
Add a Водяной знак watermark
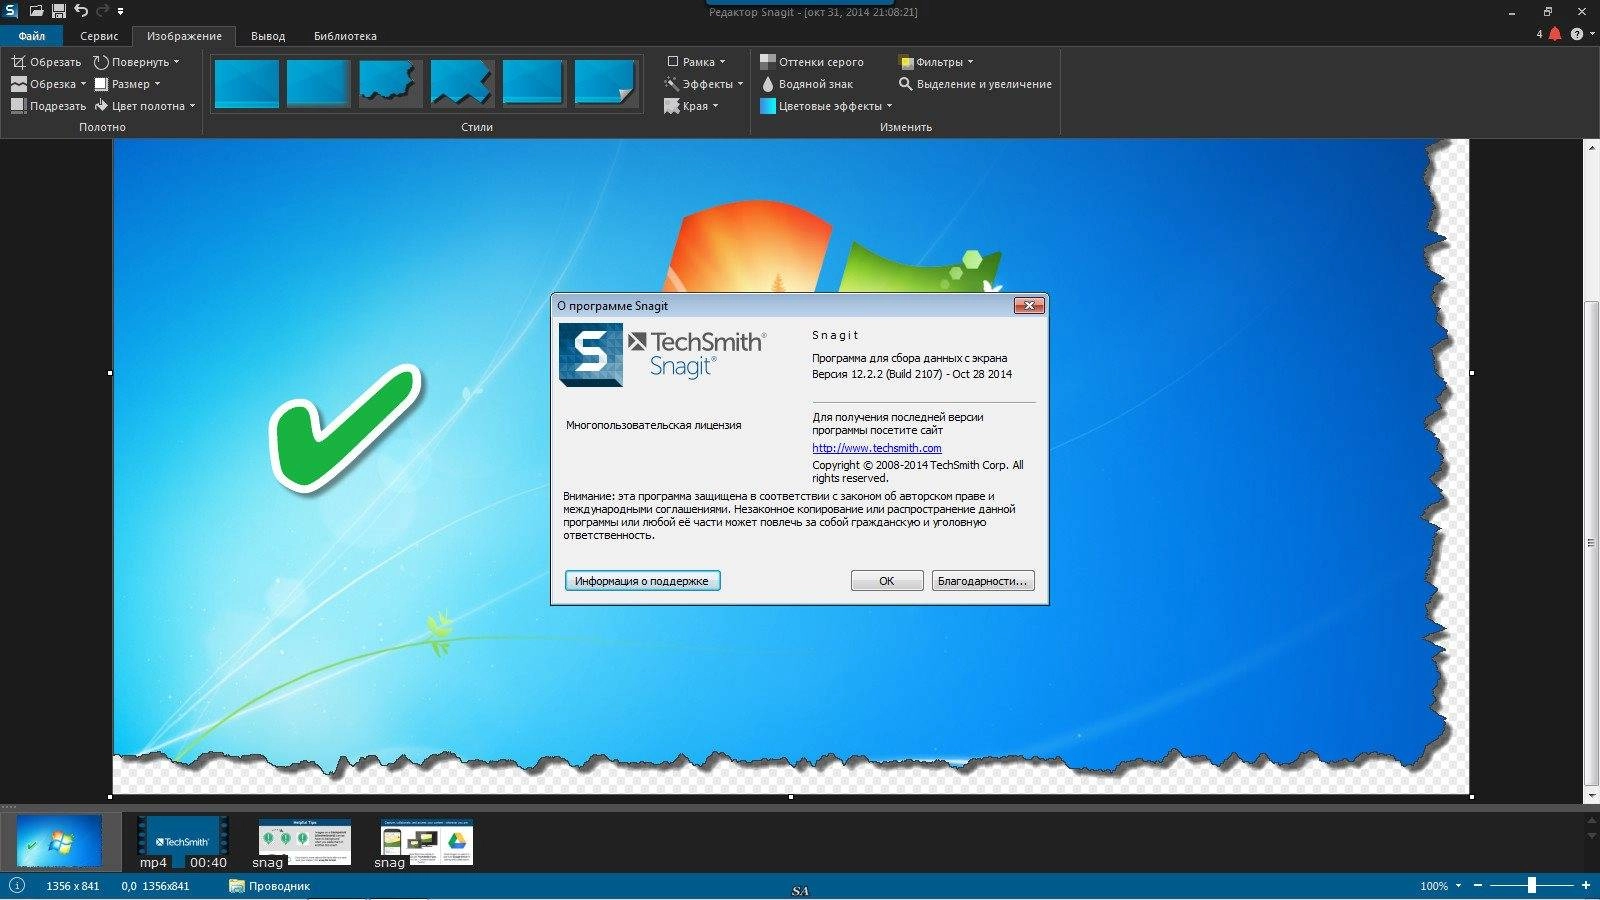coord(807,84)
